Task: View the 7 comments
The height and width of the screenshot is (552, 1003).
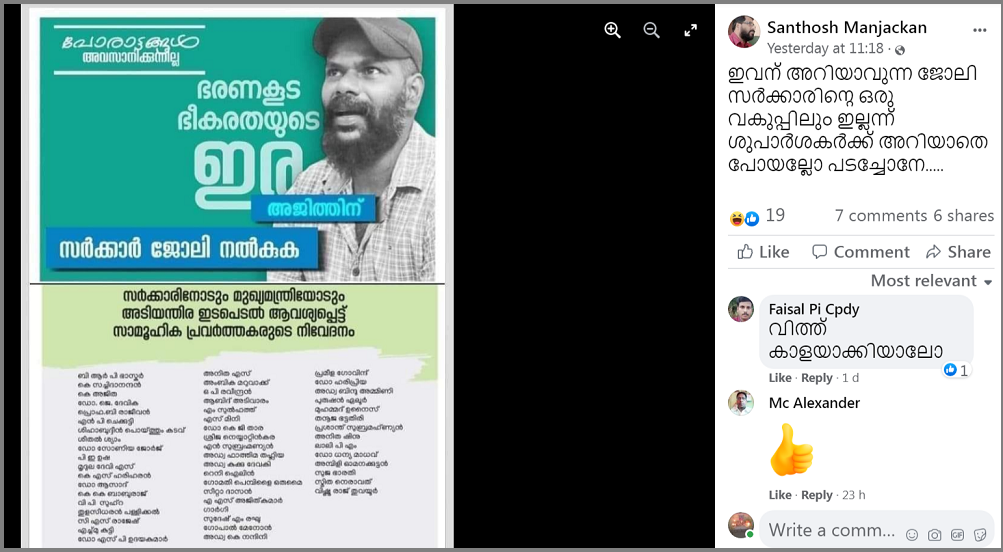Action: (881, 216)
